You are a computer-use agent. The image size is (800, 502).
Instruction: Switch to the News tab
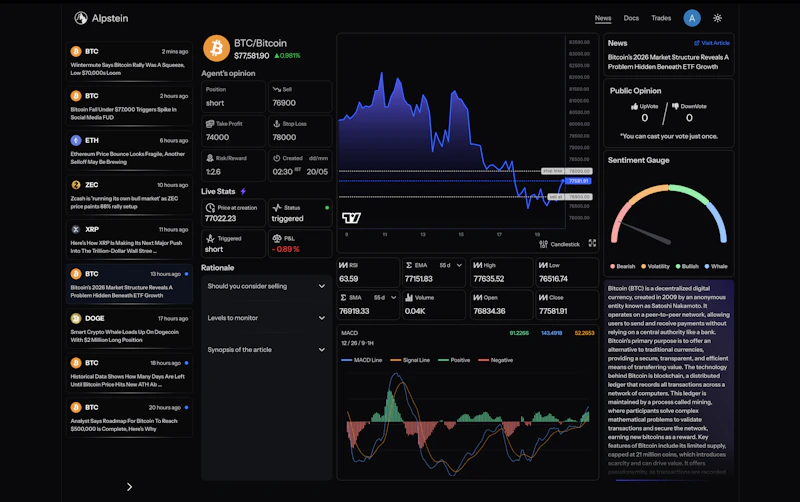click(603, 18)
